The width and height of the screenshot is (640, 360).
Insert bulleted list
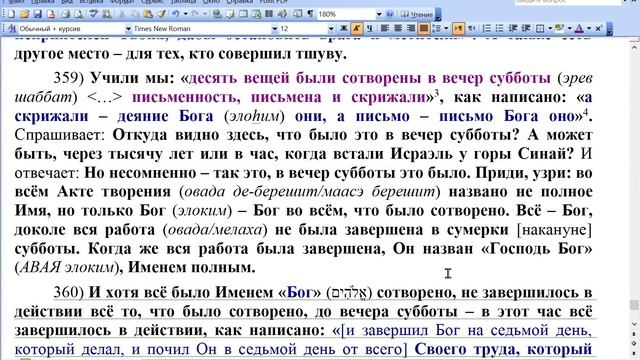500,28
